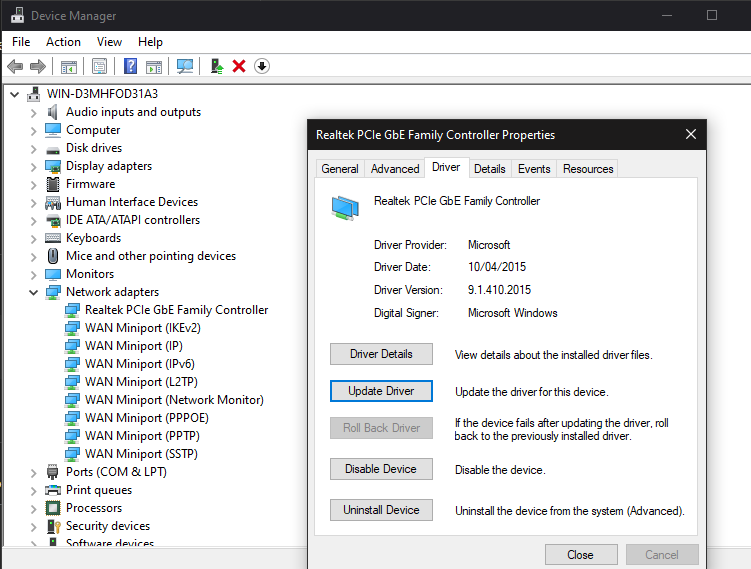
Task: Click Update device driver toolbar icon
Action: tap(217, 66)
